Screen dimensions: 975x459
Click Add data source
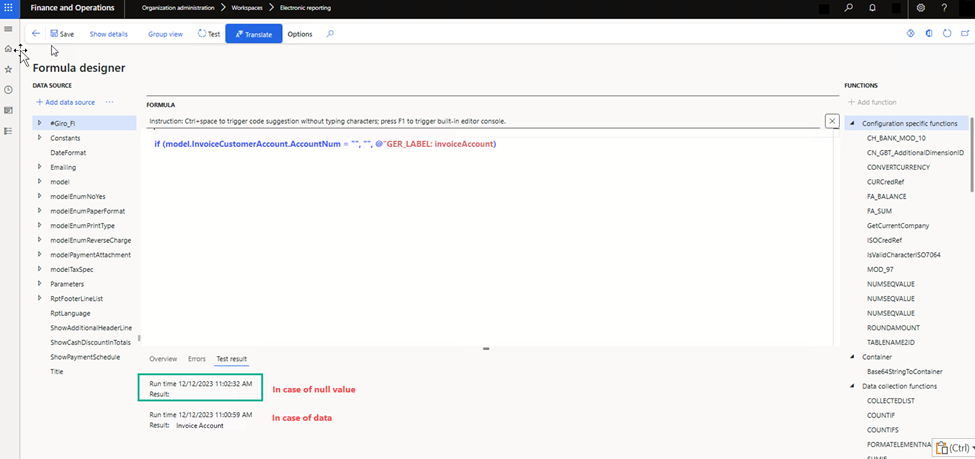pyautogui.click(x=65, y=102)
